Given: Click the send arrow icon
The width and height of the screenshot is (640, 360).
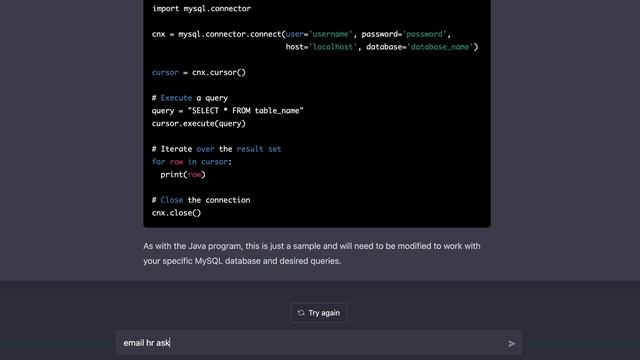Looking at the screenshot, I should click(x=511, y=344).
